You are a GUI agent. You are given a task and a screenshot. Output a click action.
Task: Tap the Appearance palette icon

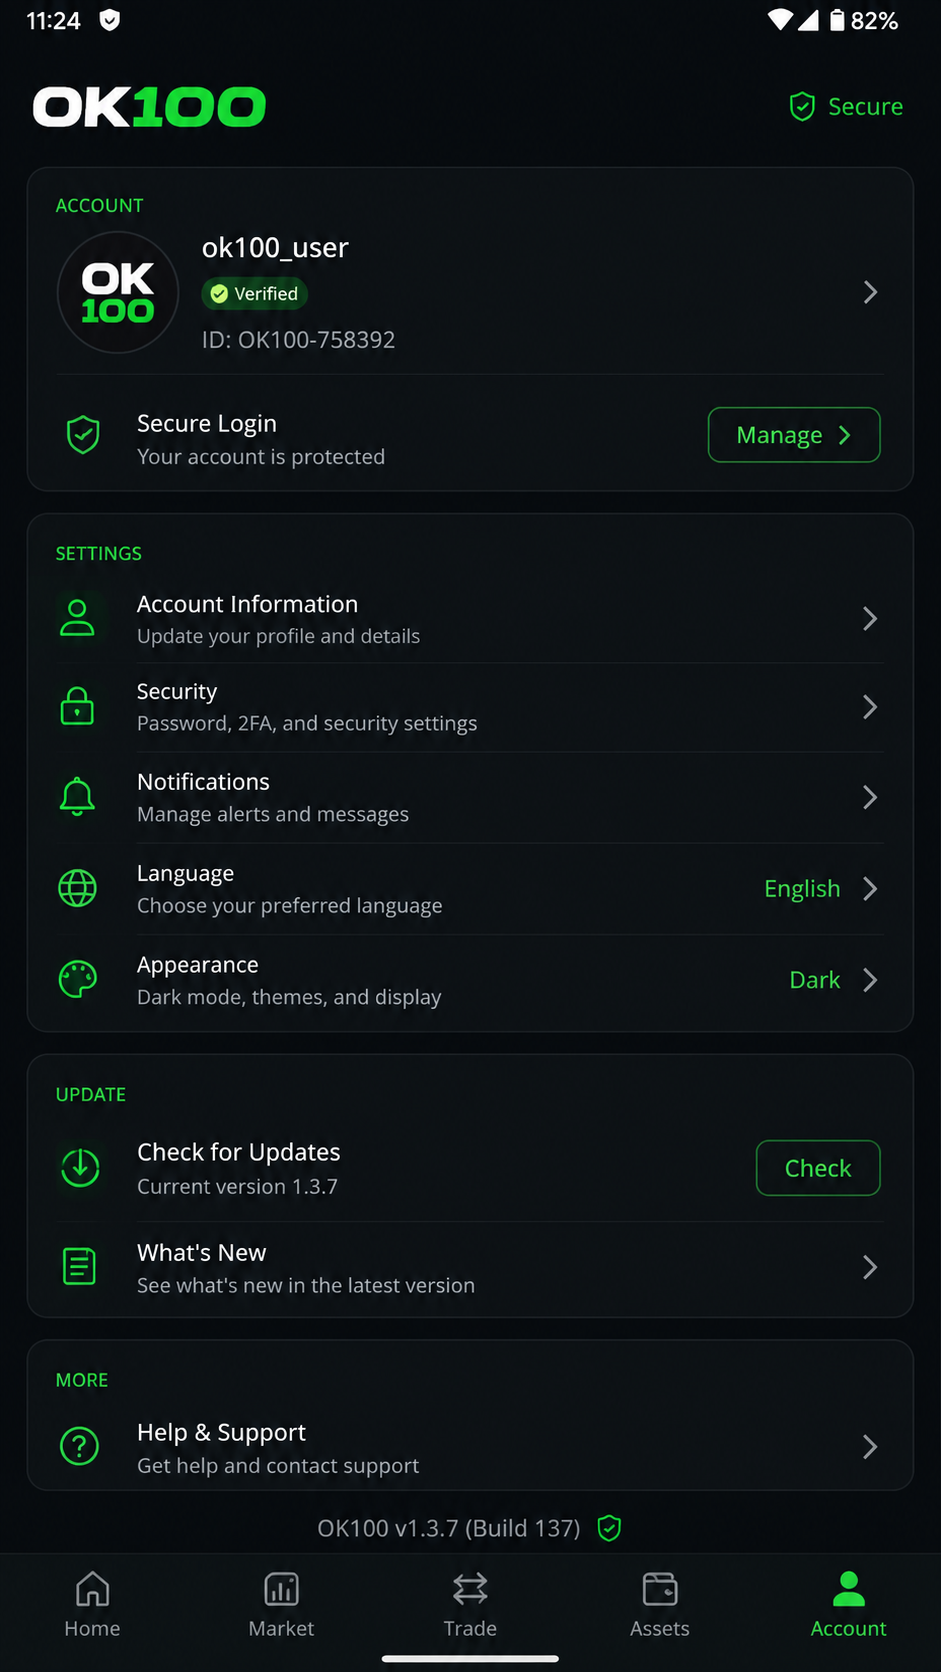pyautogui.click(x=77, y=979)
